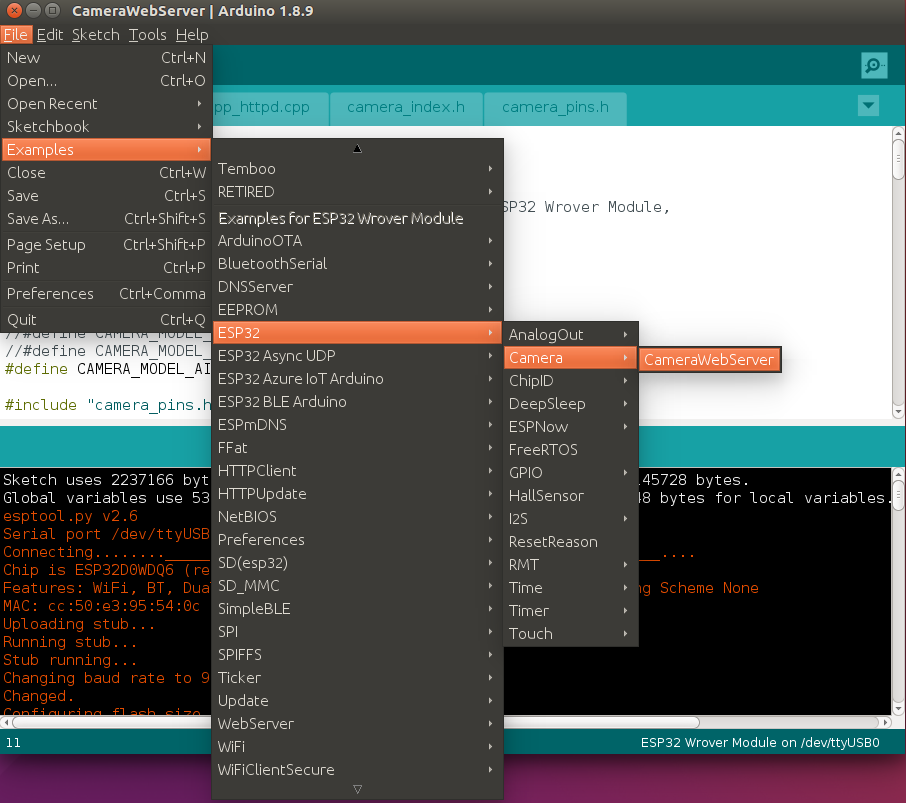Open the WiFi examples submenu

click(x=232, y=746)
